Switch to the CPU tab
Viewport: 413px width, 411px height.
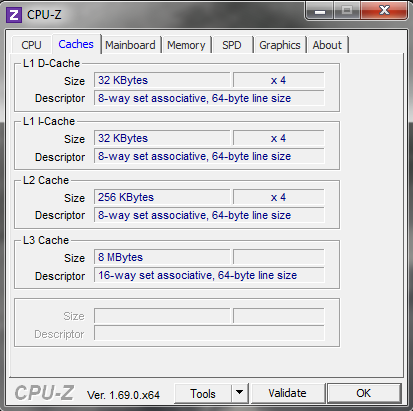pyautogui.click(x=31, y=45)
